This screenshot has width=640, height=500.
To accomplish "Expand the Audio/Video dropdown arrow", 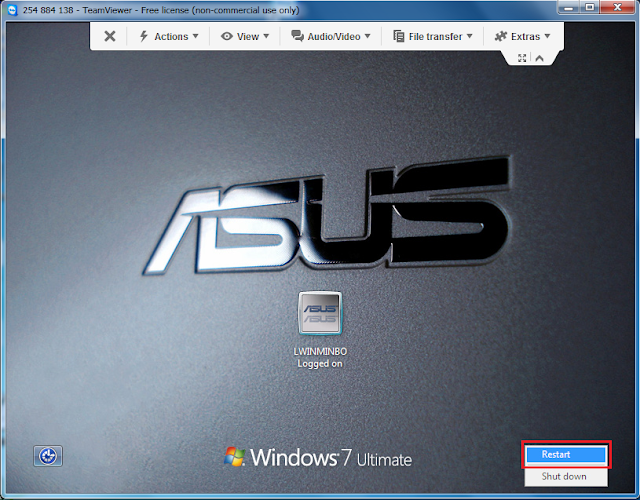I will (x=367, y=36).
